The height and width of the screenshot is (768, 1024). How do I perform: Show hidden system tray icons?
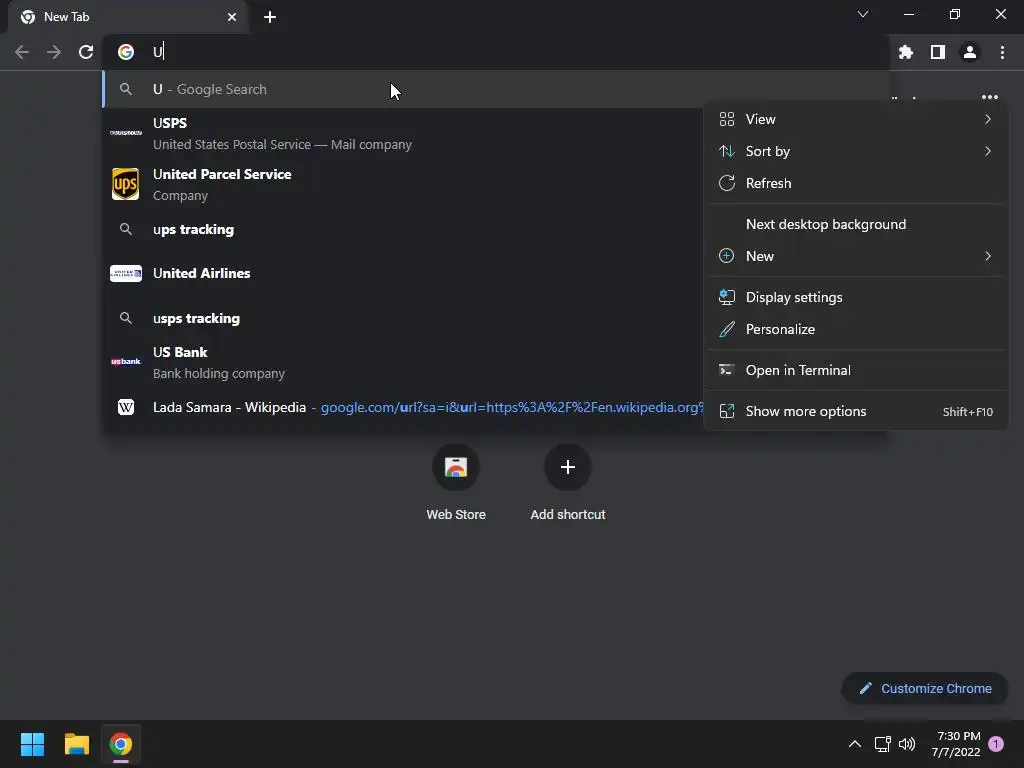pos(855,744)
